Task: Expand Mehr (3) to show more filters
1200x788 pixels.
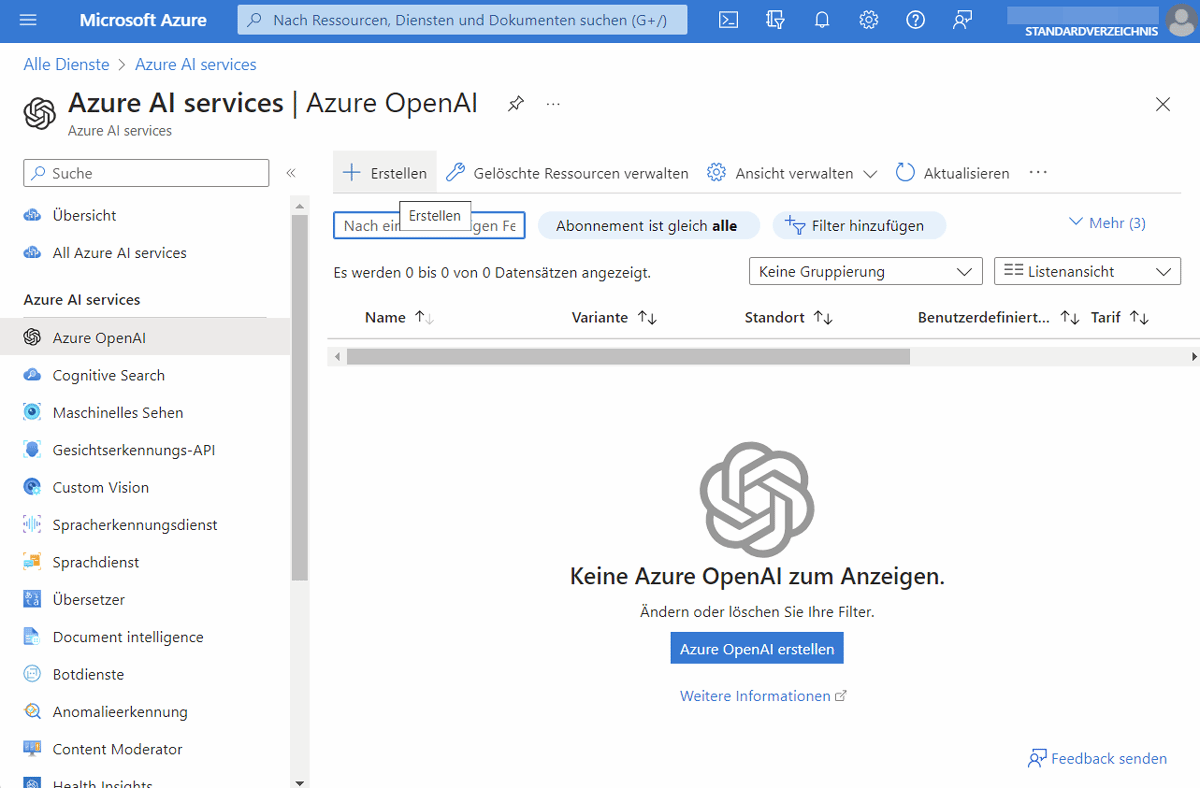Action: pyautogui.click(x=1106, y=223)
